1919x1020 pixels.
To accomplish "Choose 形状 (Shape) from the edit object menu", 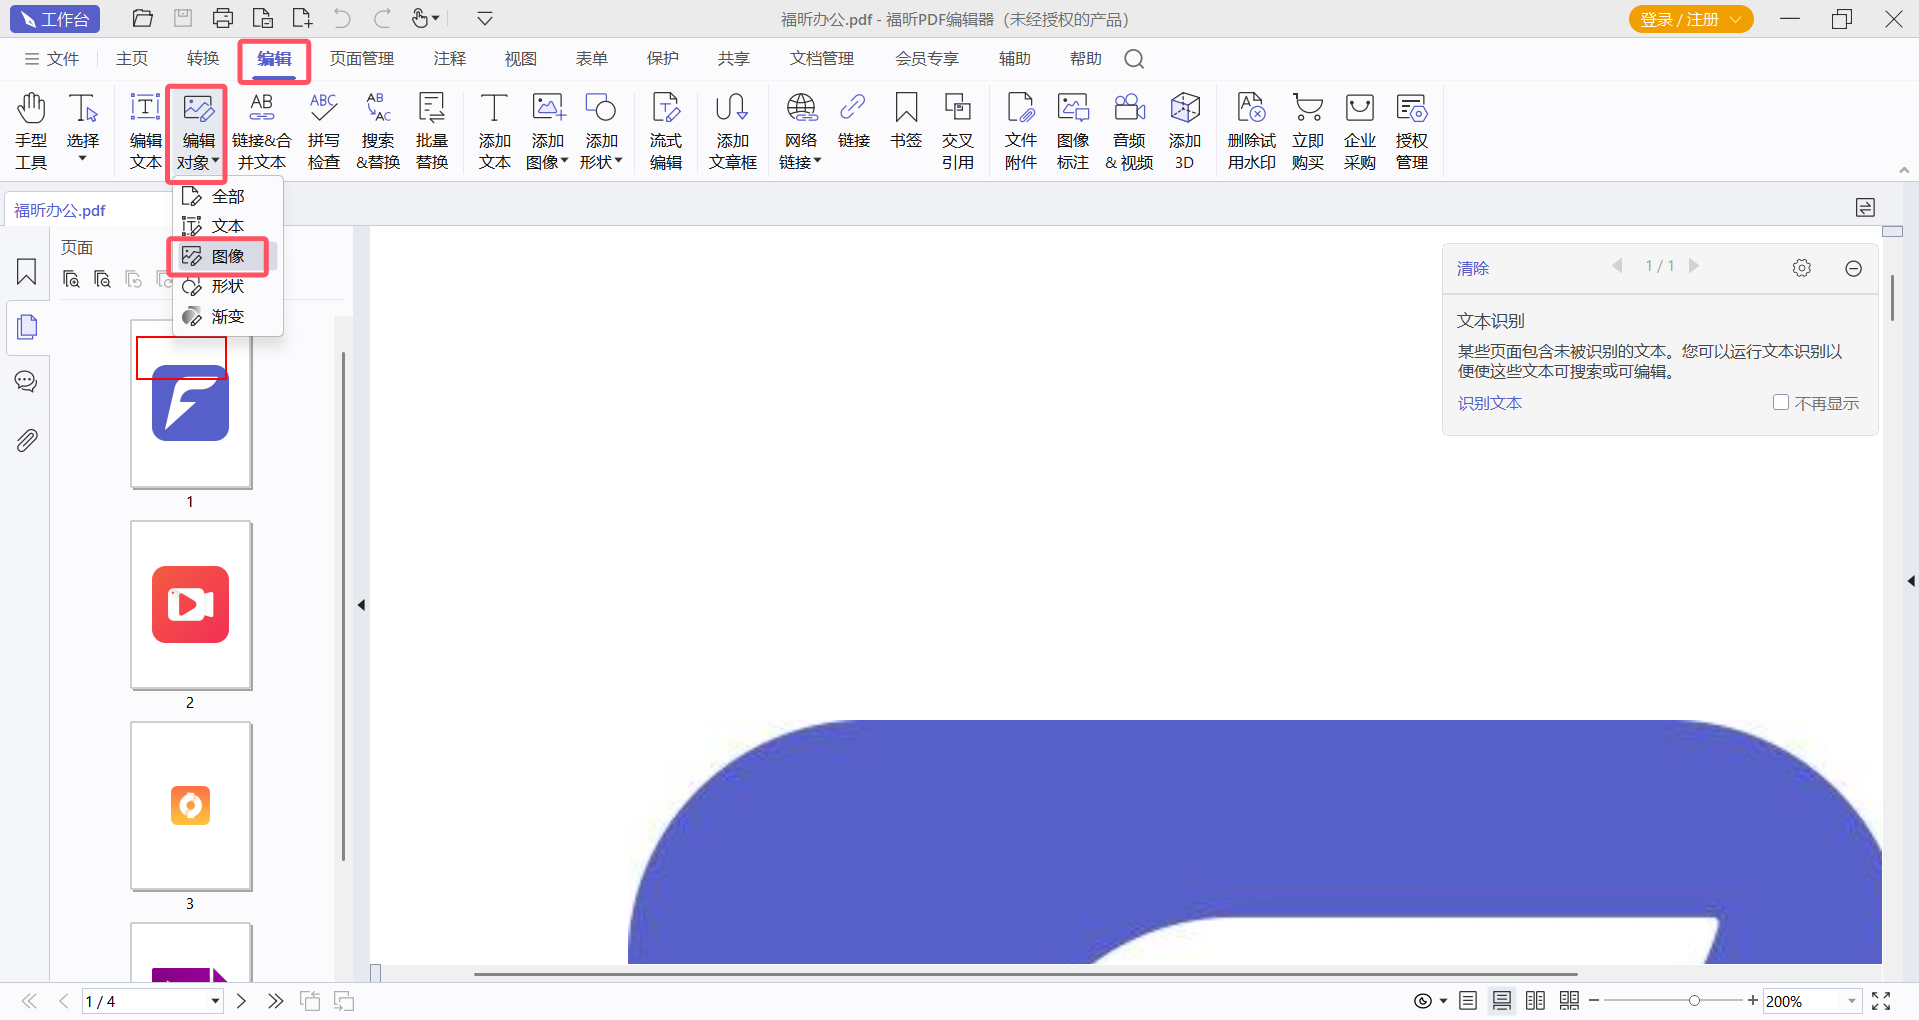I will (227, 287).
